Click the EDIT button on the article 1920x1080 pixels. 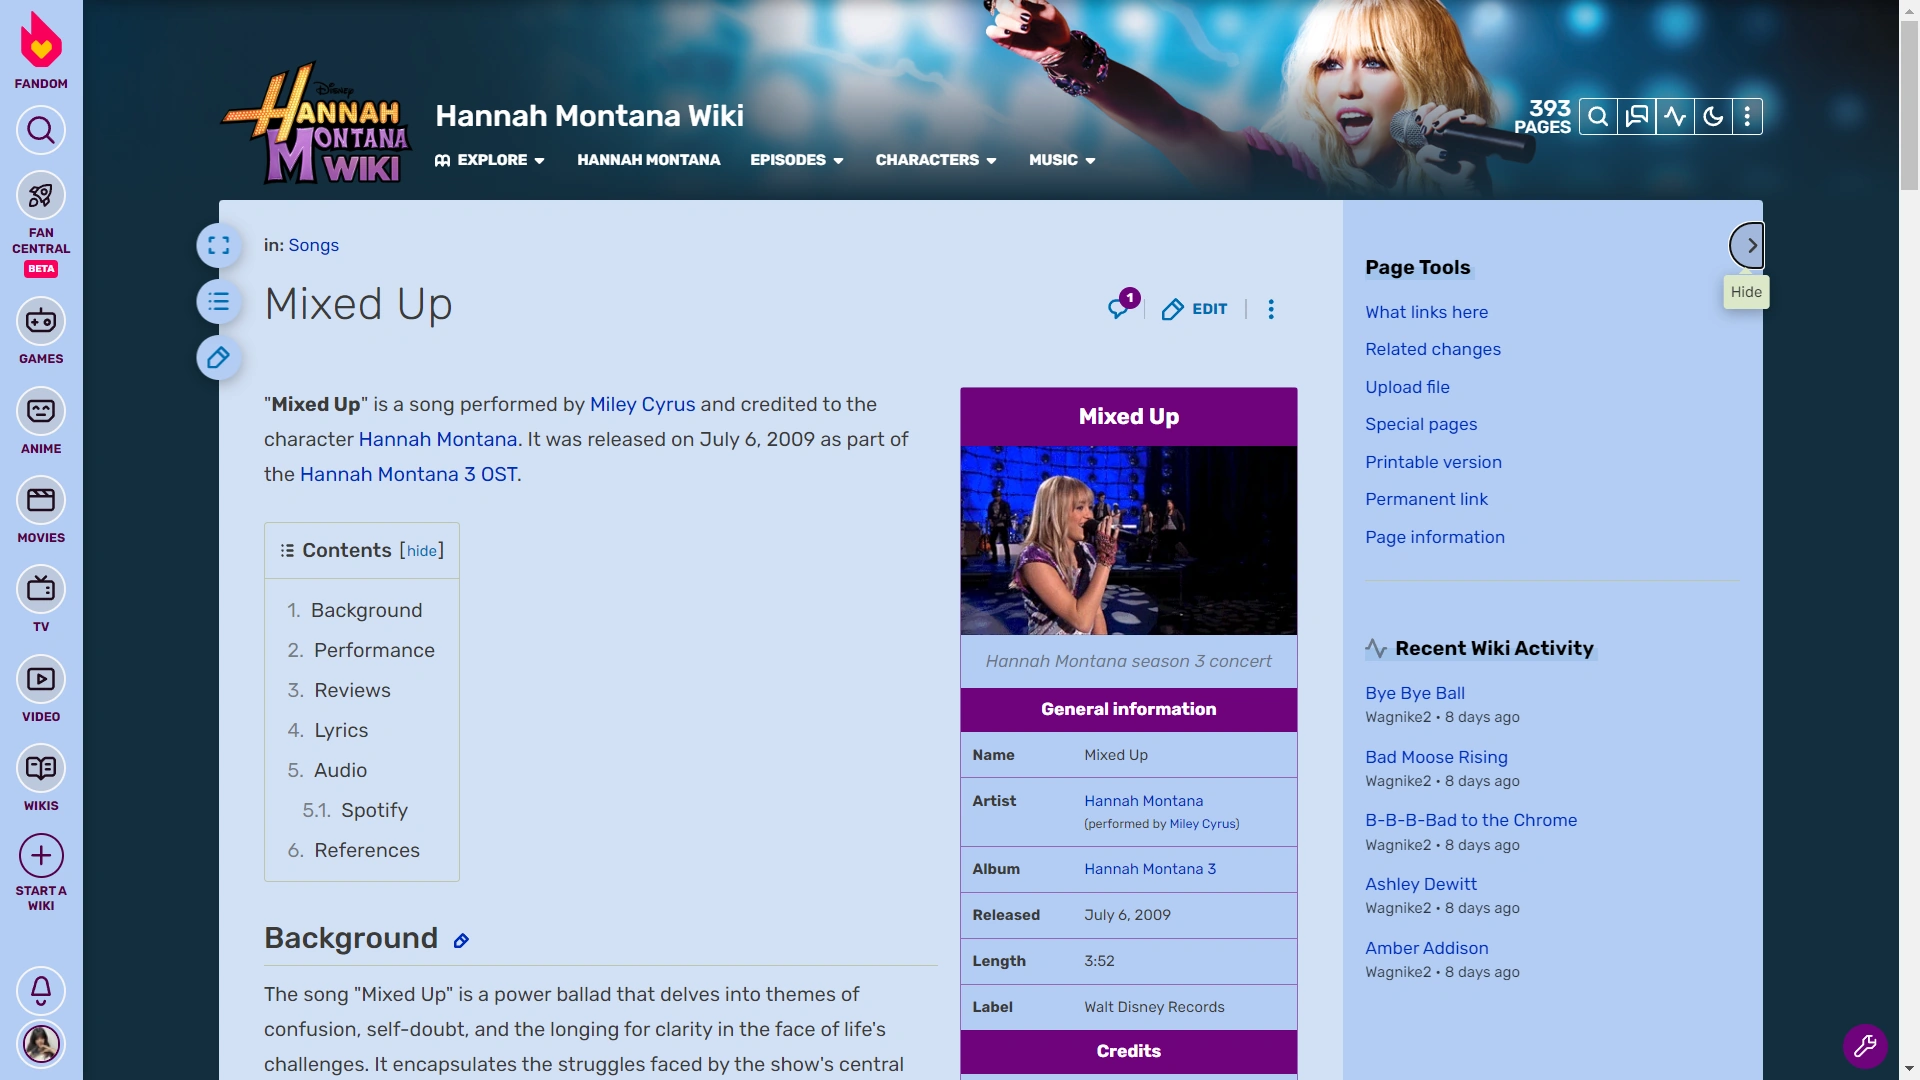(1195, 309)
